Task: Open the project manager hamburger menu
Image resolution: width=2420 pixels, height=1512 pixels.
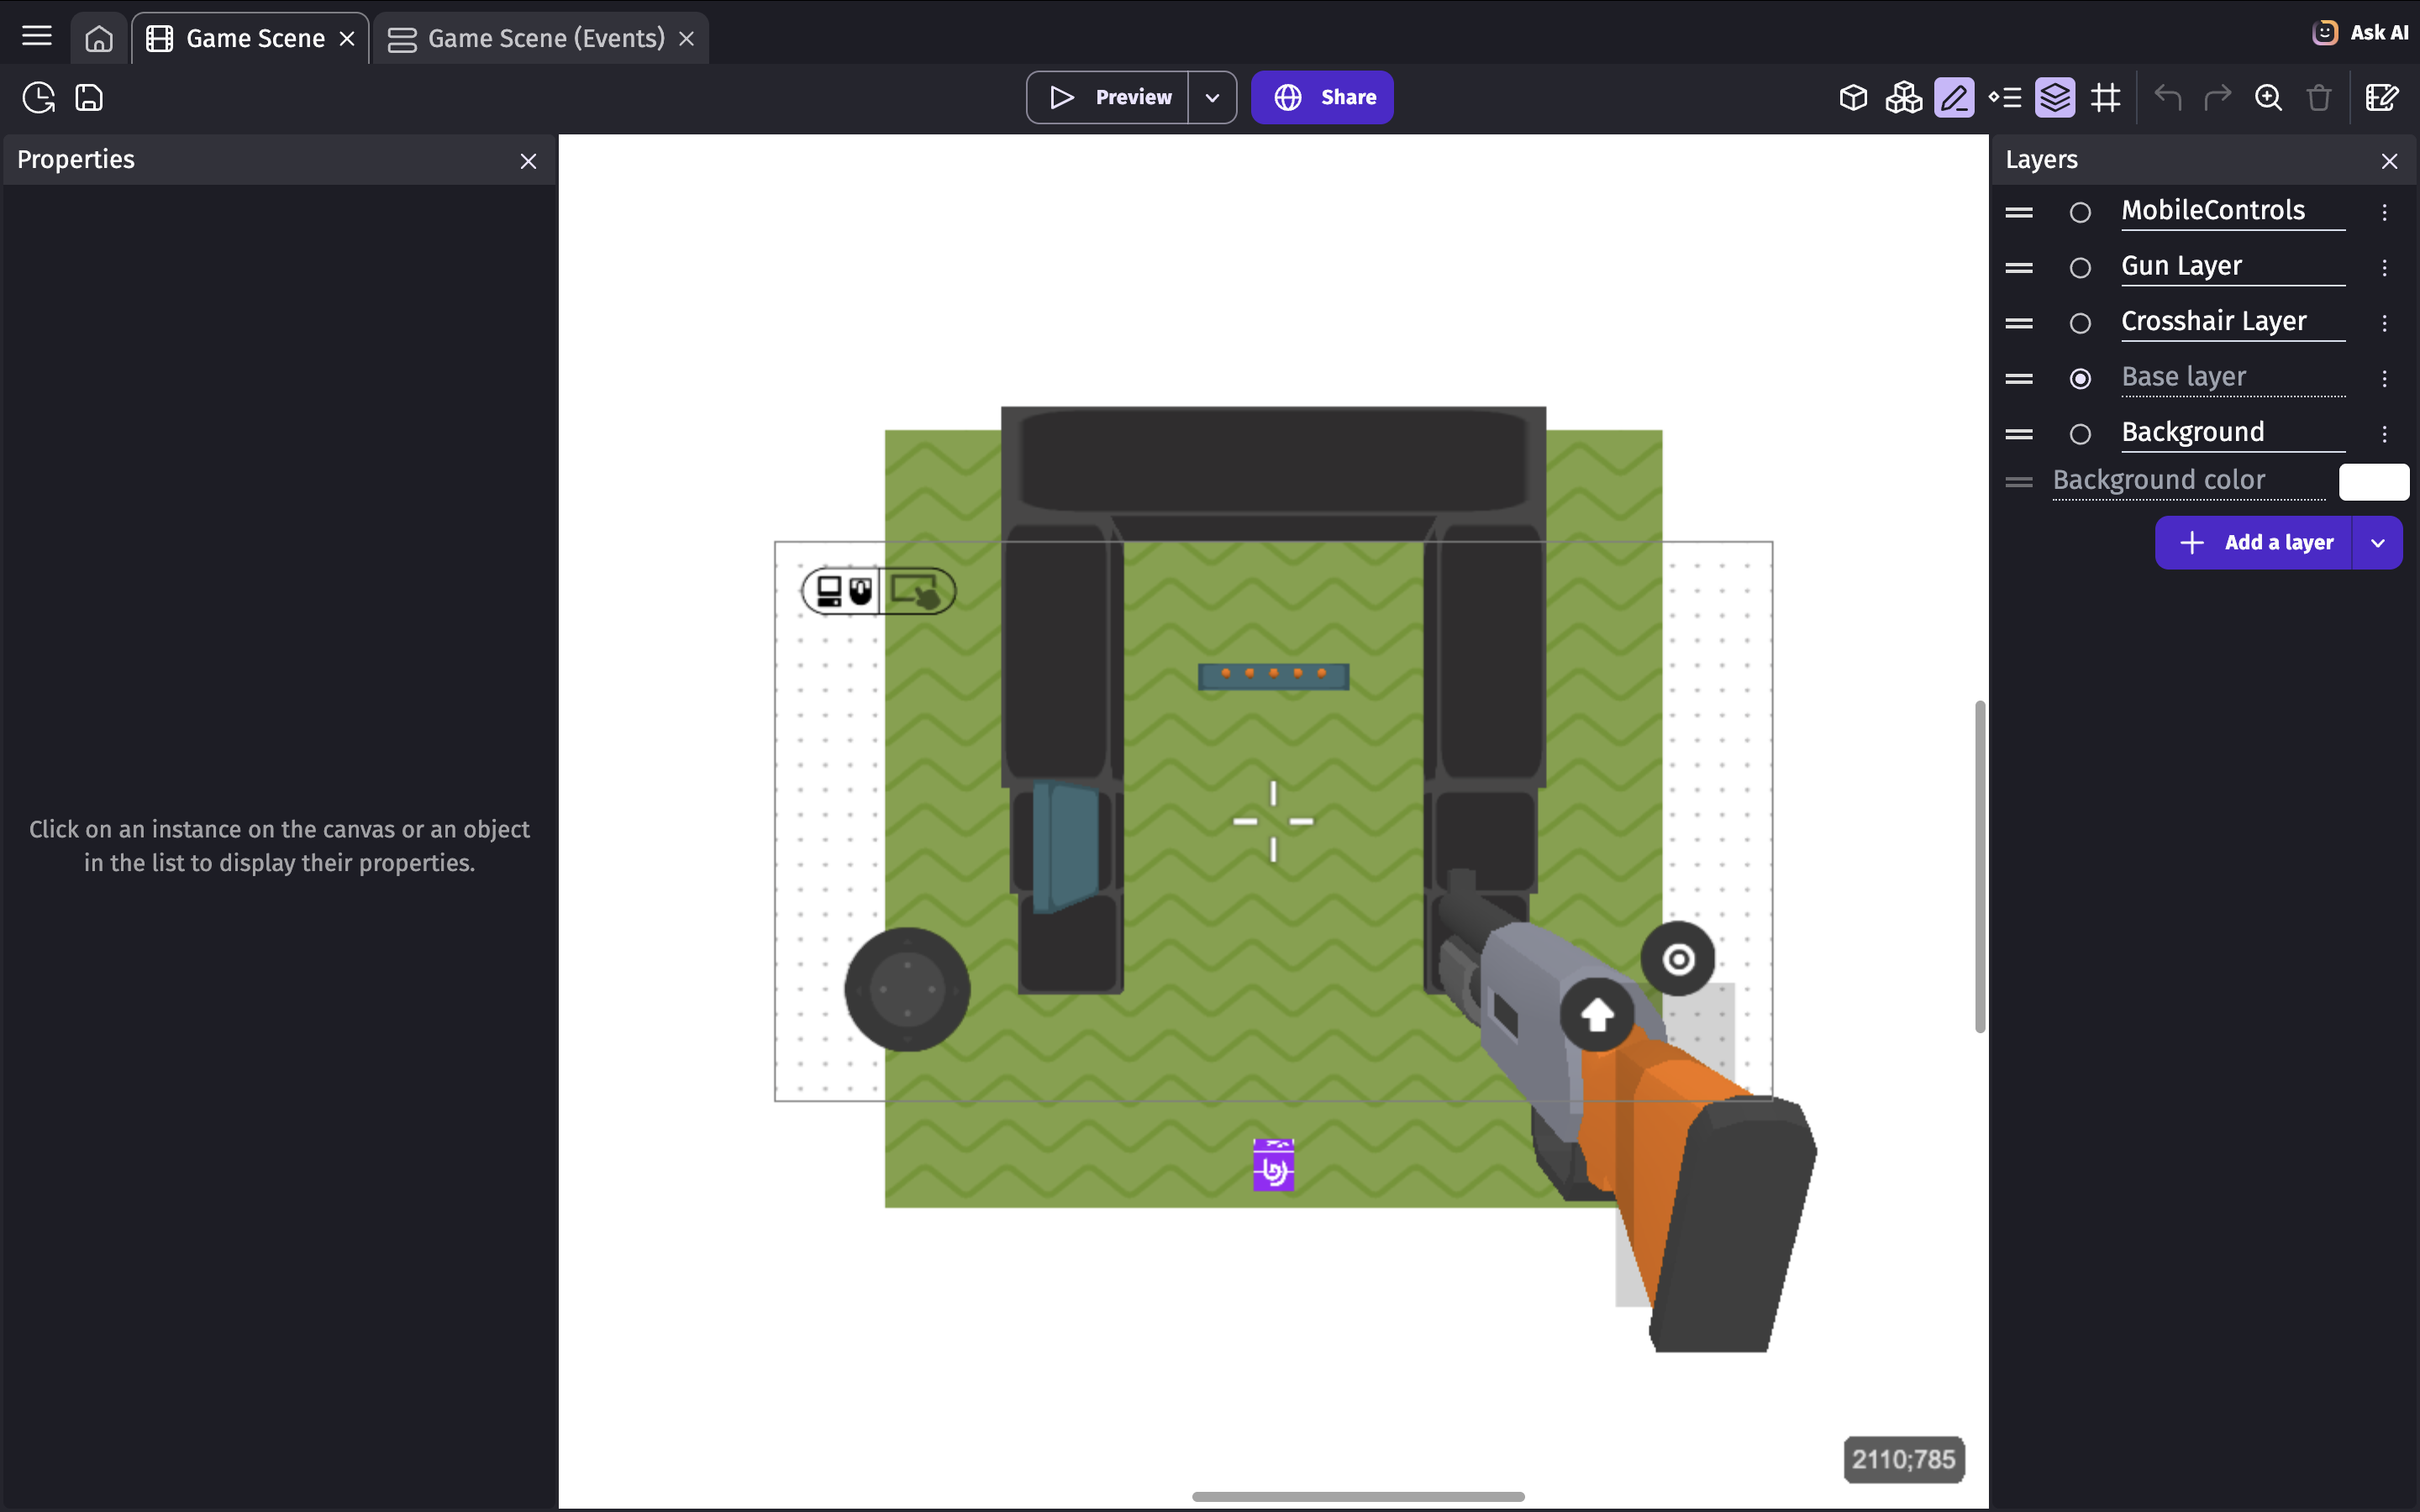Action: (x=37, y=37)
